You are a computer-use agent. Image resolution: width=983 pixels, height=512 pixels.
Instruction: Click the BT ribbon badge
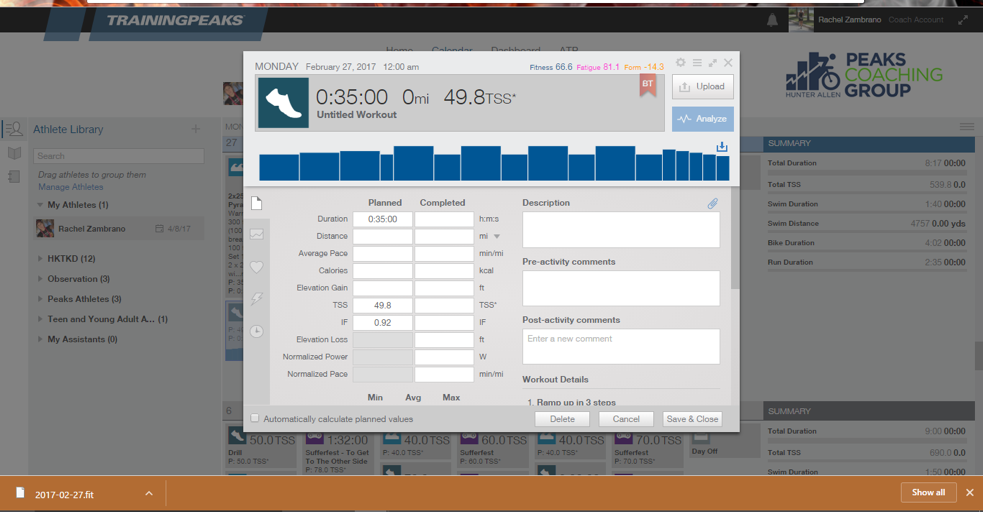648,85
